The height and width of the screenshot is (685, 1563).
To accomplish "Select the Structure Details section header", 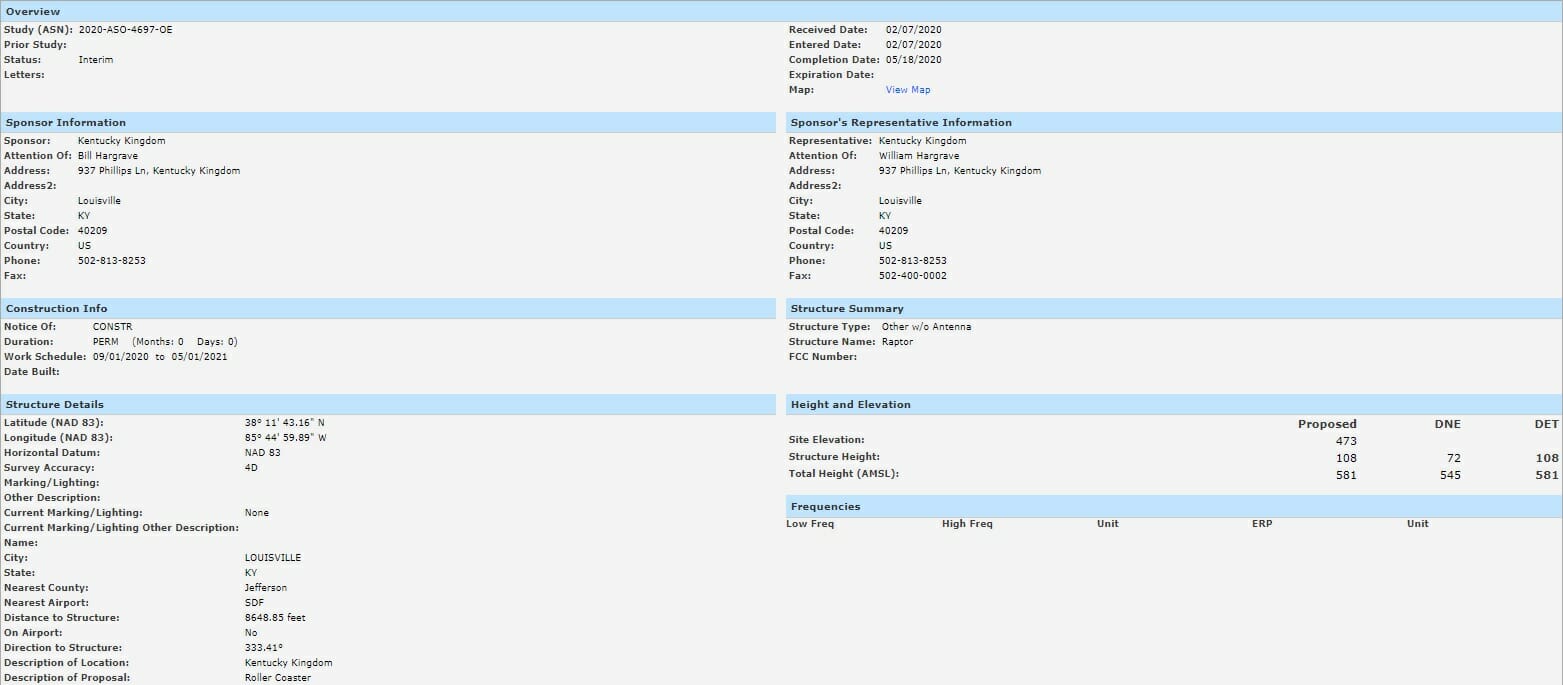I will (x=55, y=405).
